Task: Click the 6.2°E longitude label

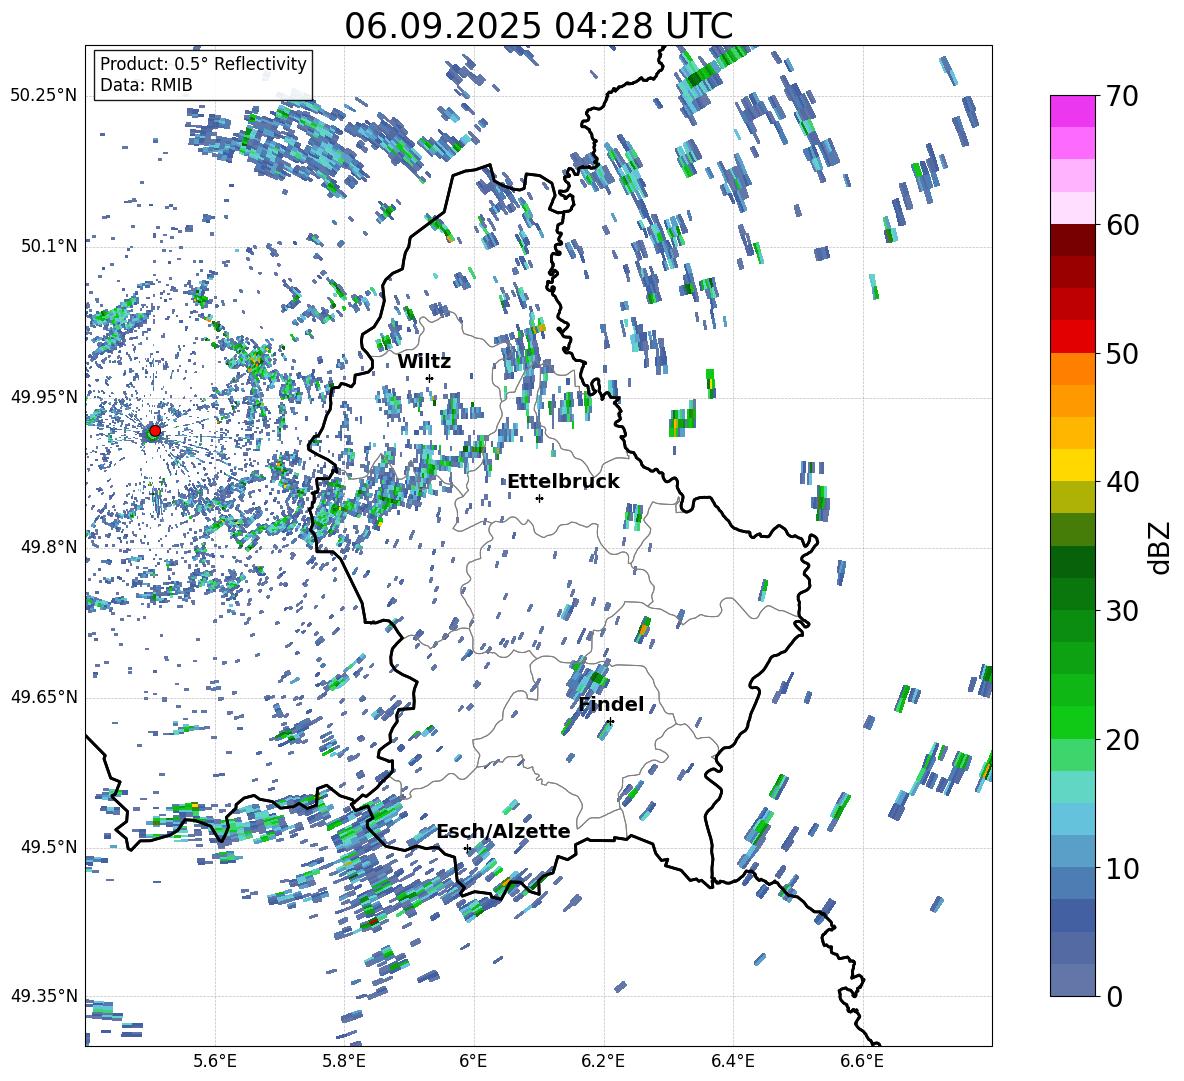Action: coord(603,1061)
